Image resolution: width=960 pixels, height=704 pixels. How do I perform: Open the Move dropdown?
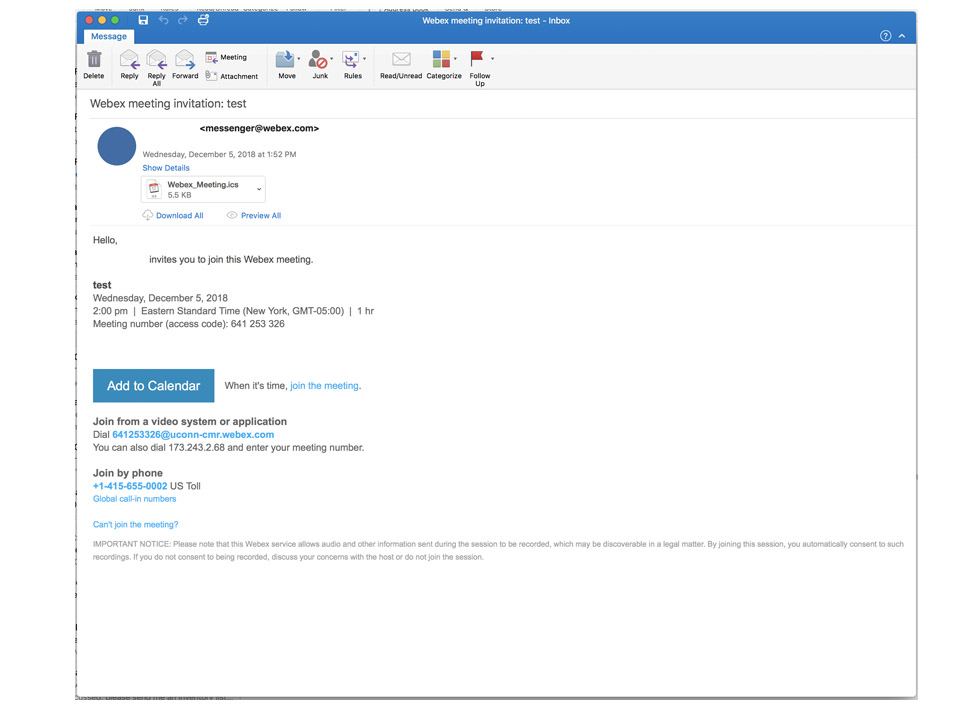coord(298,59)
